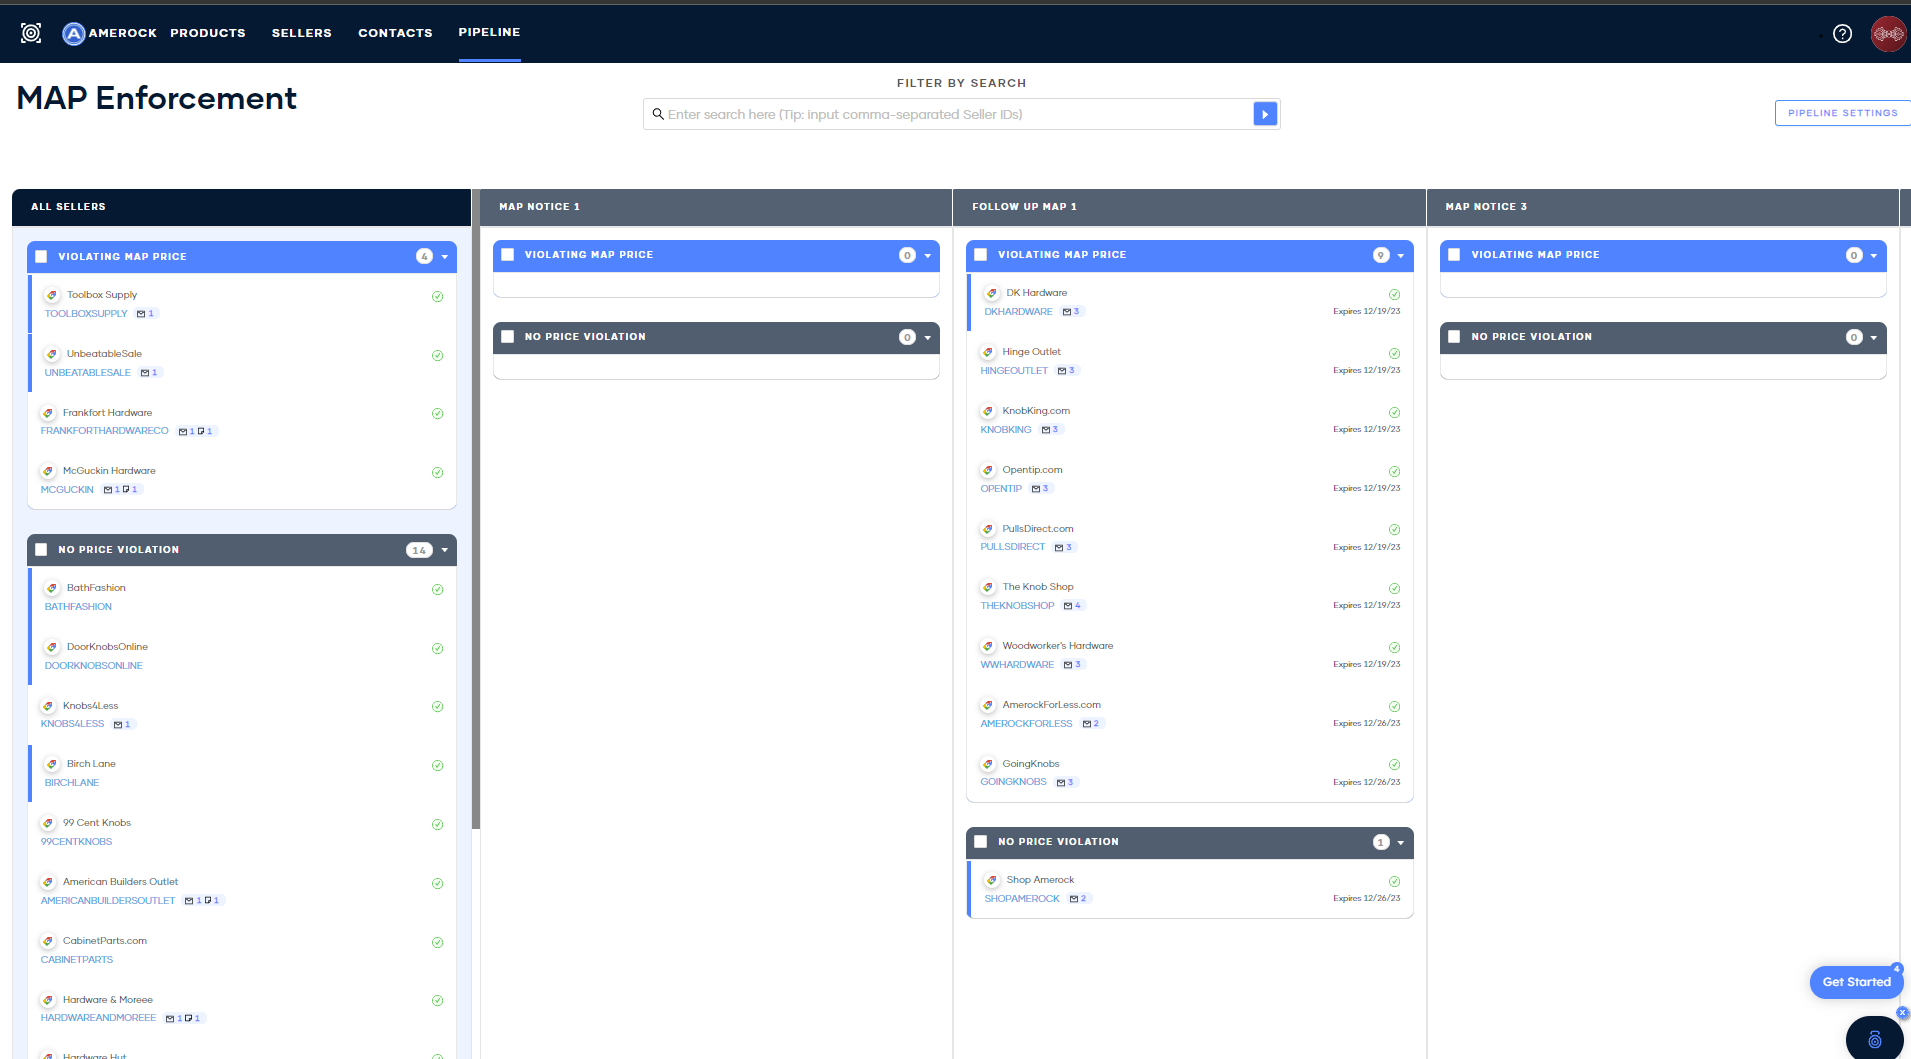
Task: Open the KNOBKING seller link
Action: (1005, 430)
